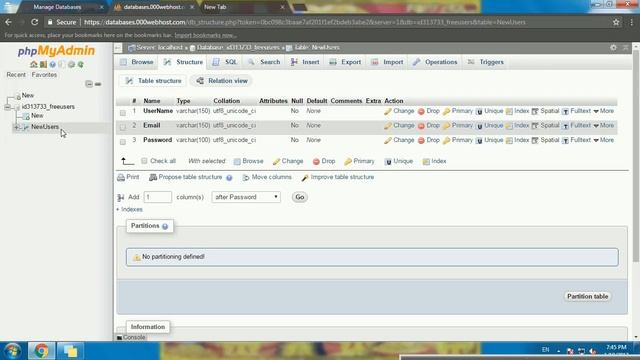Open the Recent tables list

16,75
